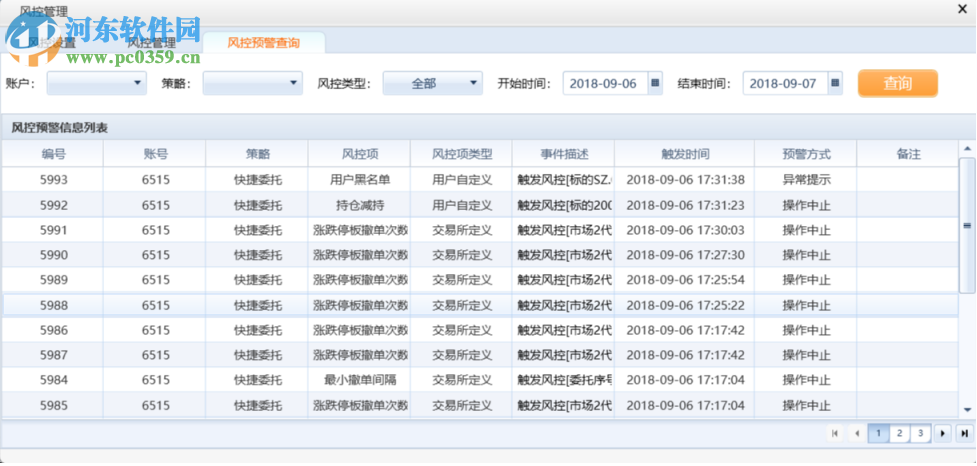Select row with 编号 5991
The height and width of the screenshot is (466, 977).
point(480,230)
